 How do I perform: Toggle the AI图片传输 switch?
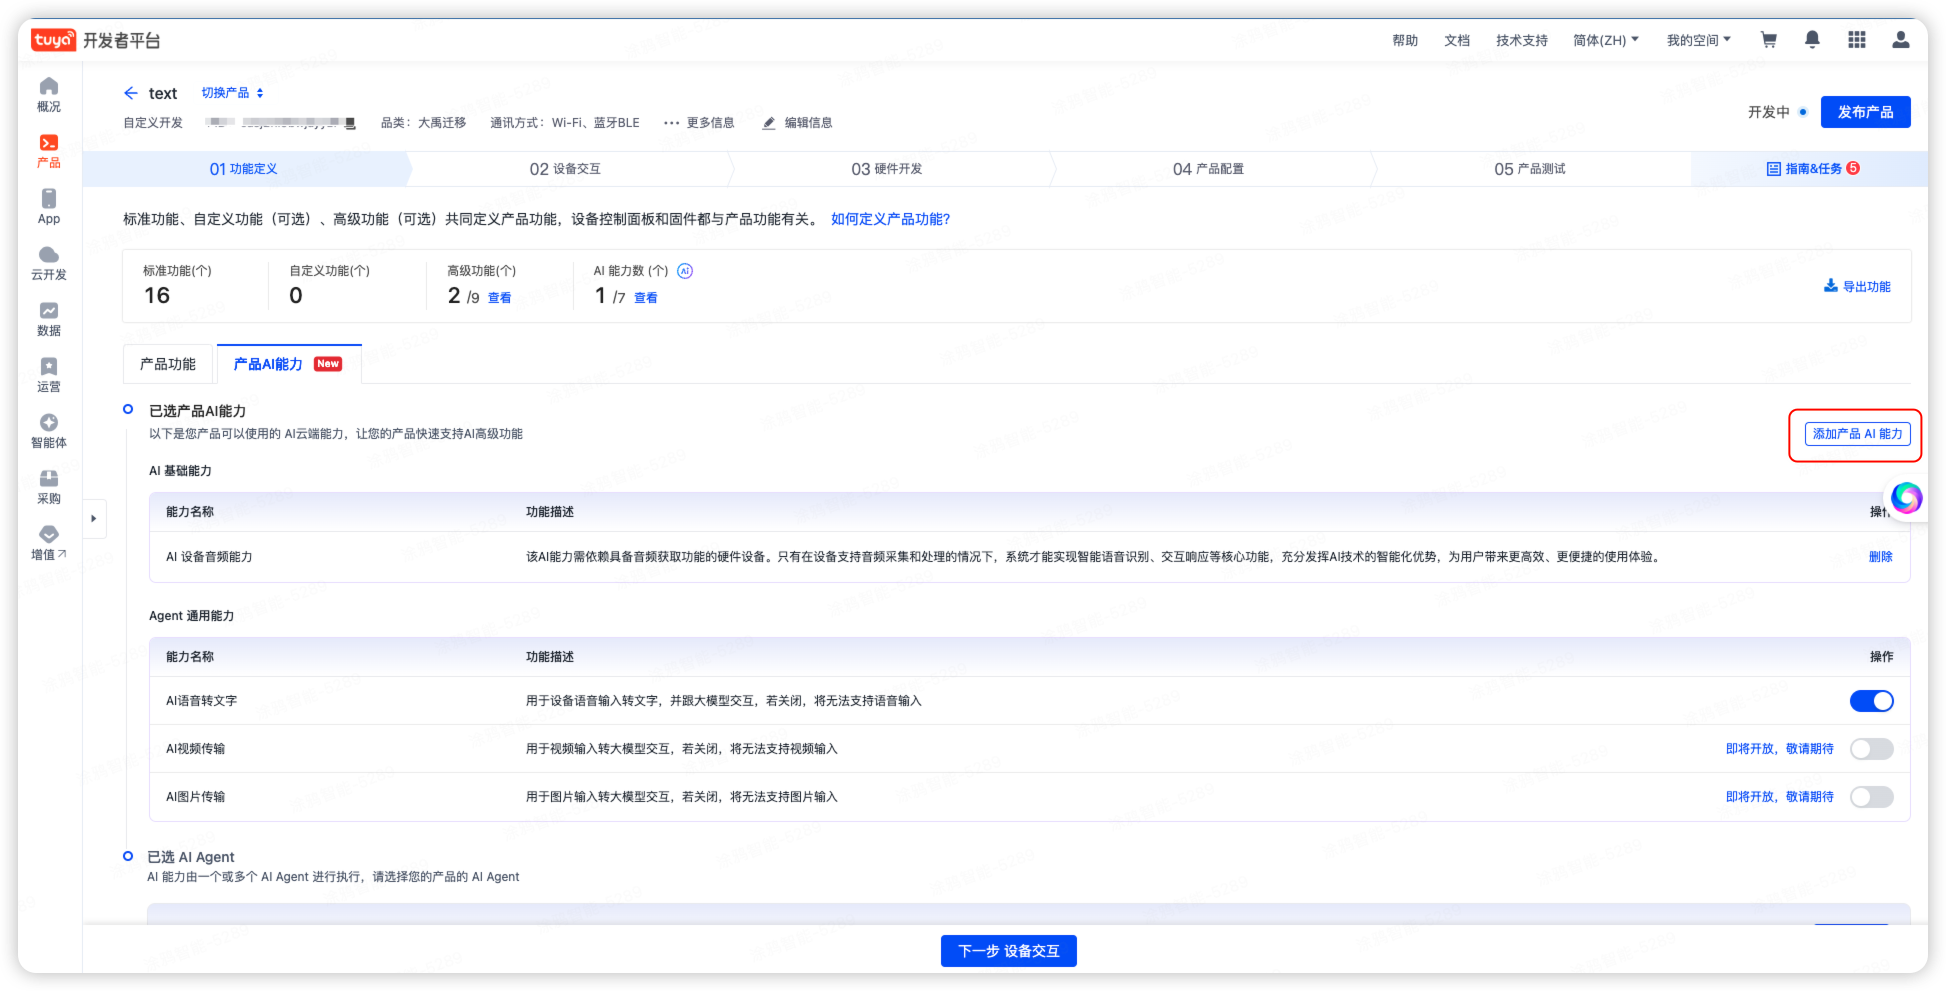pyautogui.click(x=1871, y=797)
